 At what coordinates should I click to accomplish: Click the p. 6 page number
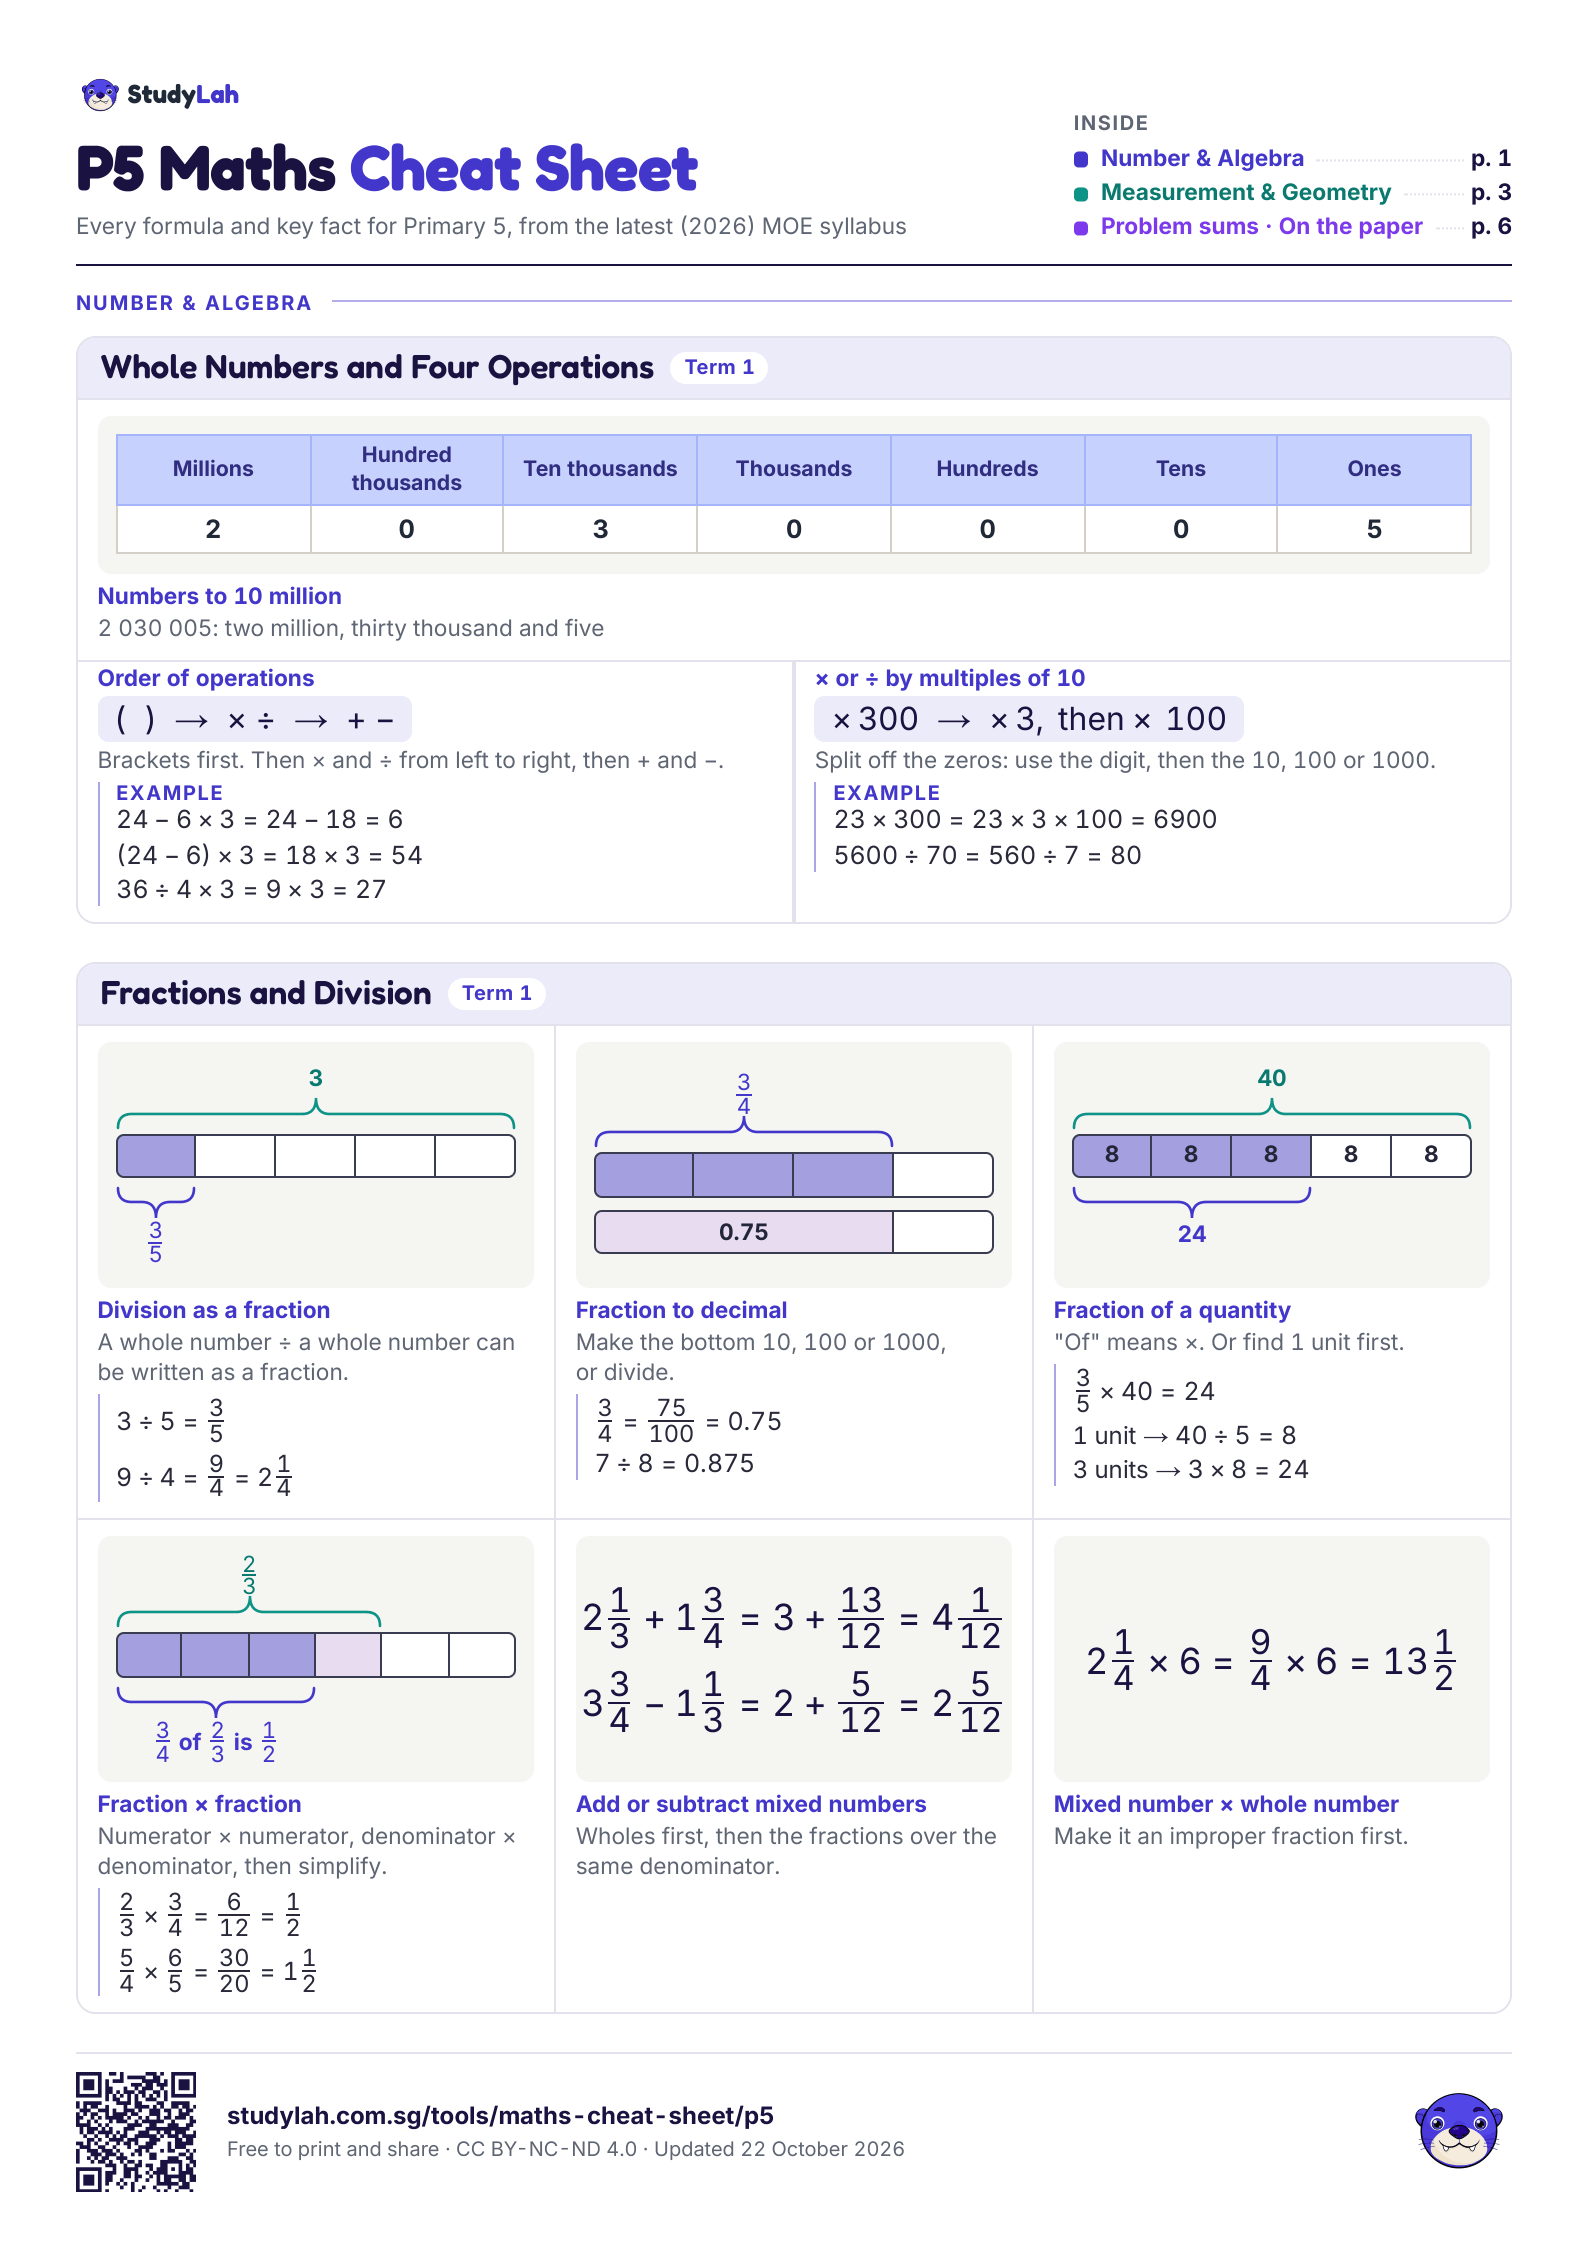point(1491,227)
